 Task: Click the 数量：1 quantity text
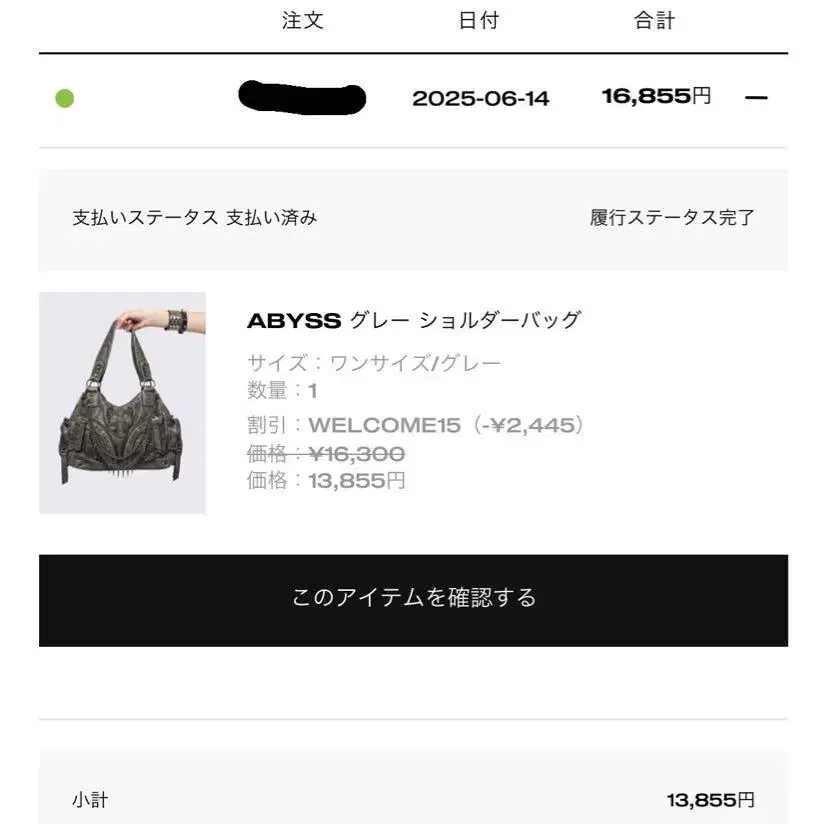click(x=282, y=390)
